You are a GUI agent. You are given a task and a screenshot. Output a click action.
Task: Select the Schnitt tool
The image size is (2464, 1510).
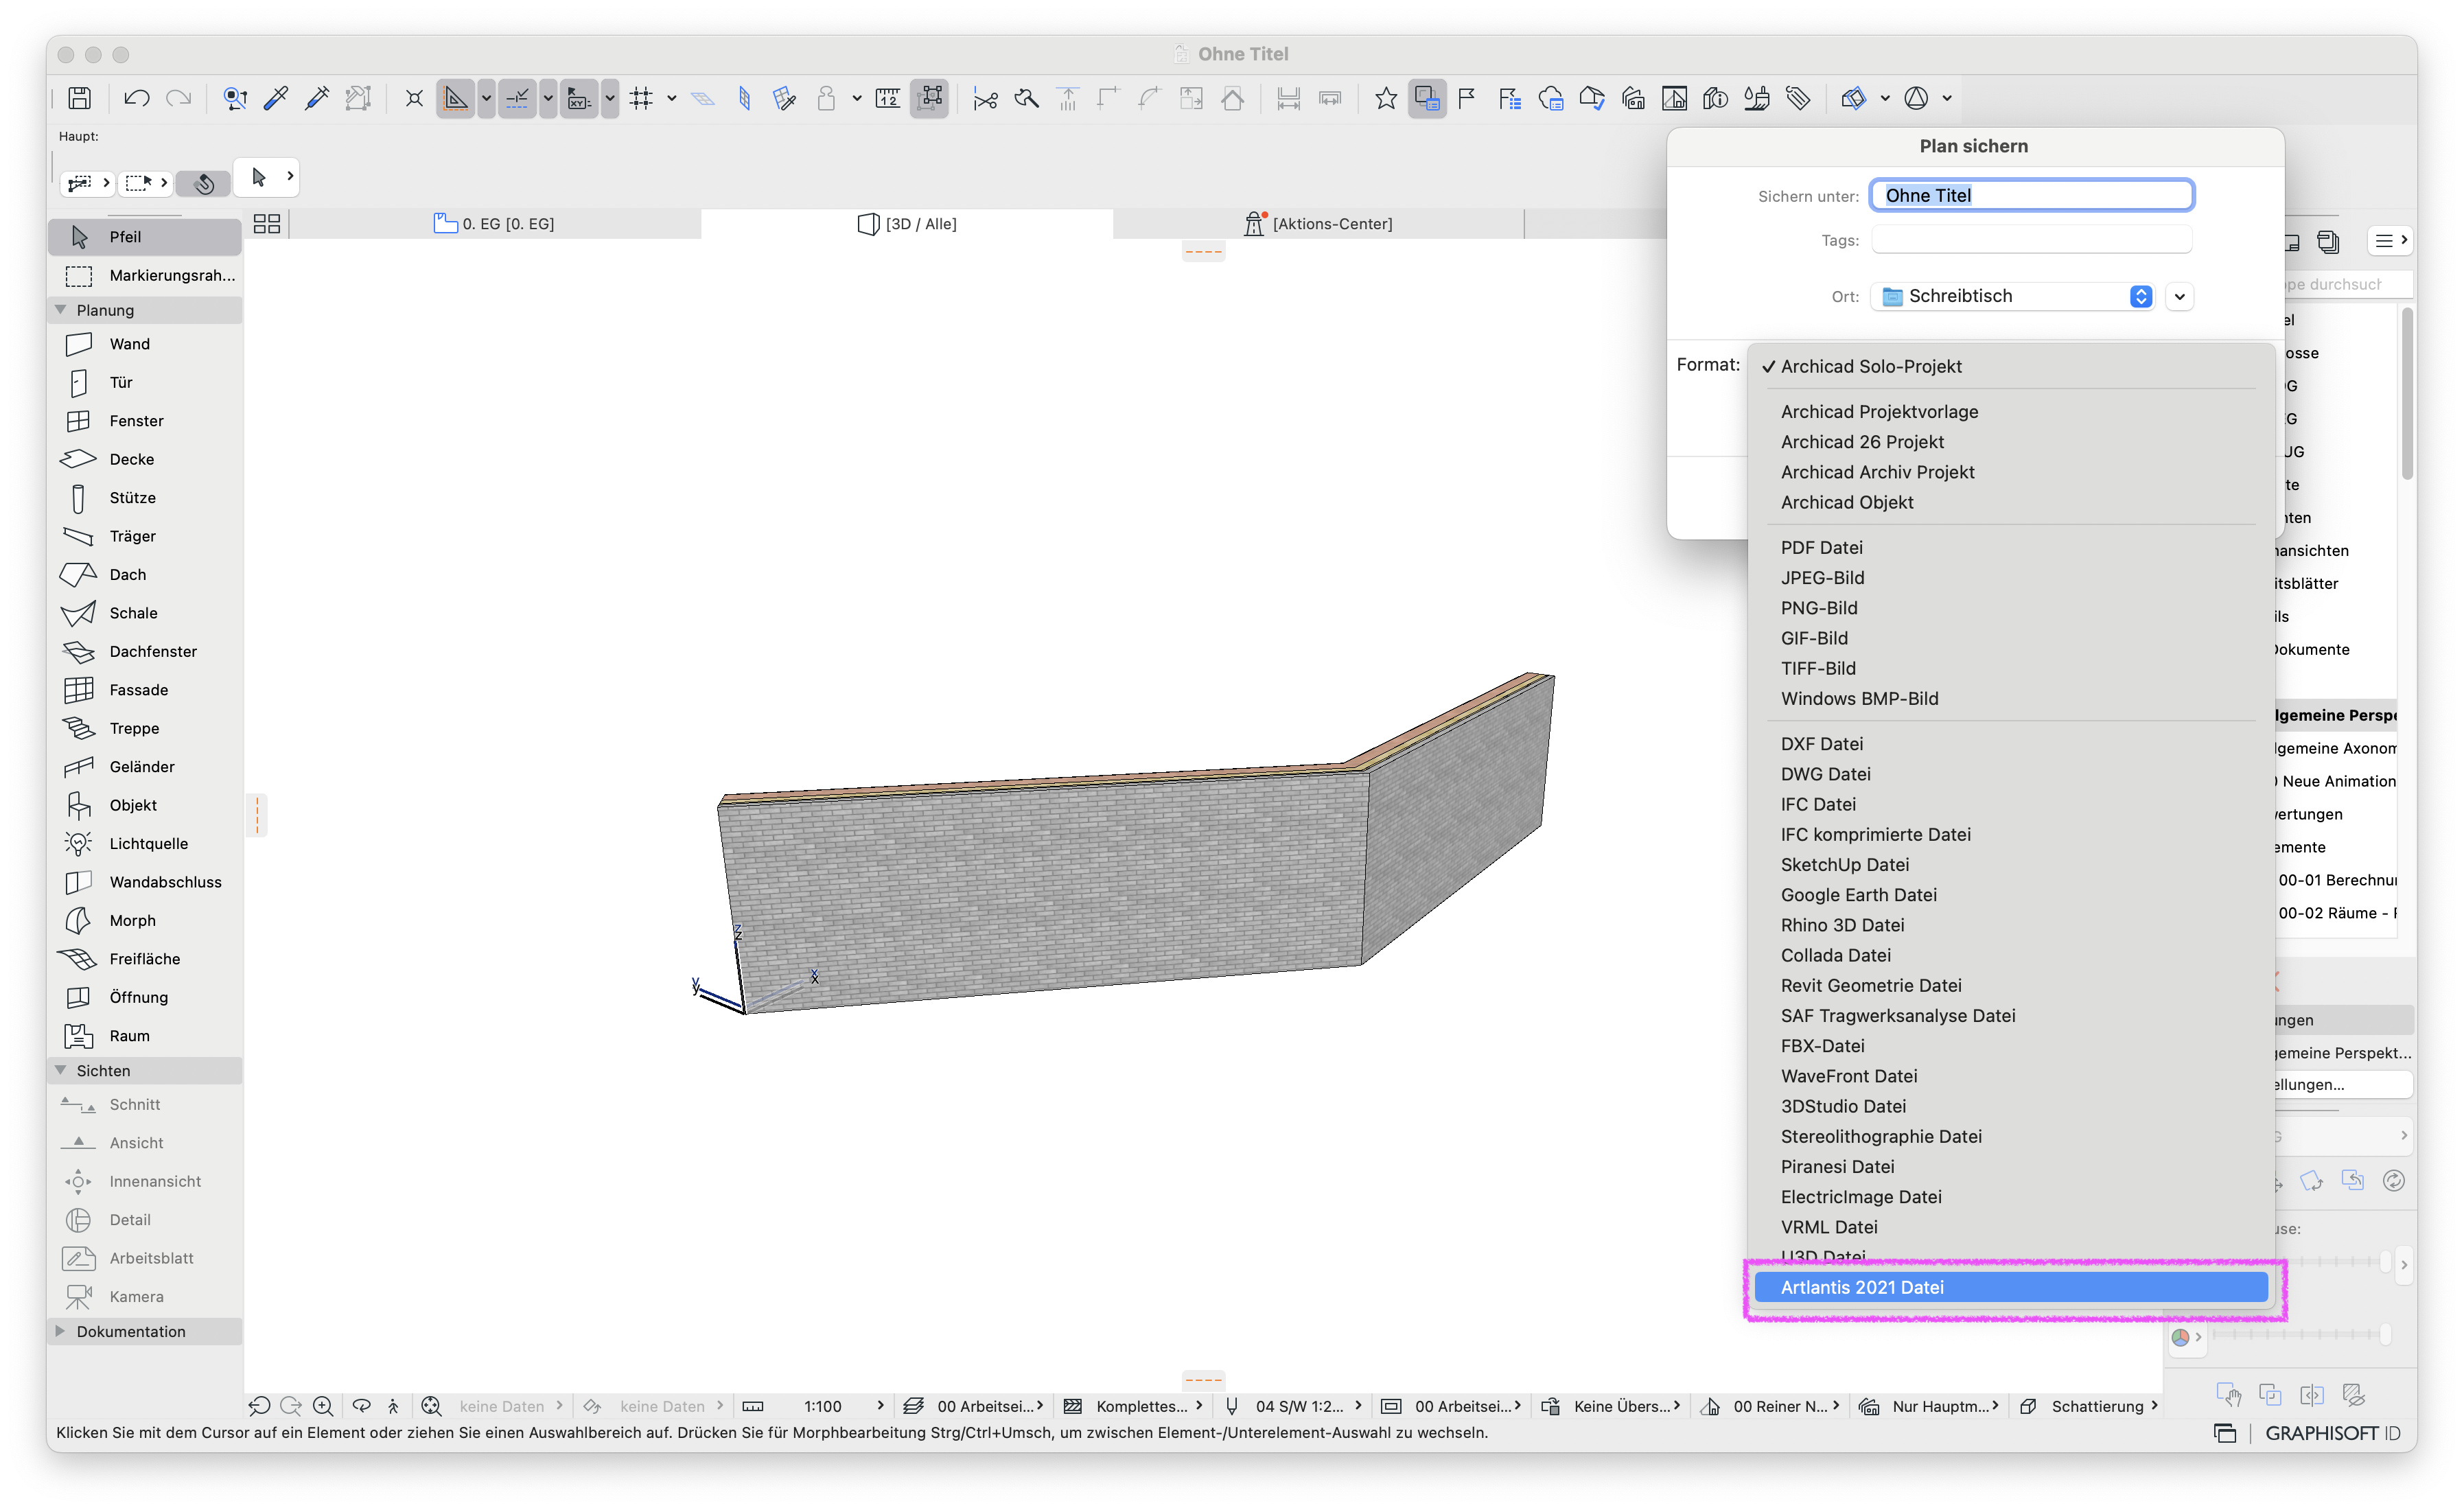(x=145, y=1105)
